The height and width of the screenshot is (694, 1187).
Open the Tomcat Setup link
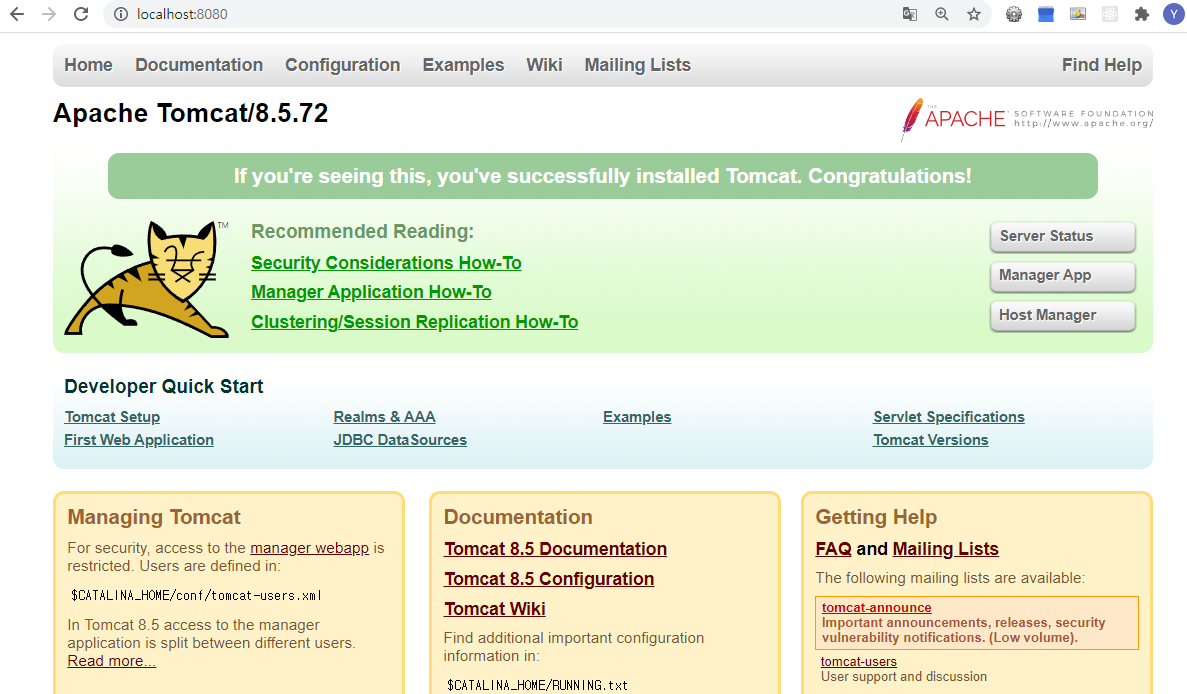click(x=112, y=417)
